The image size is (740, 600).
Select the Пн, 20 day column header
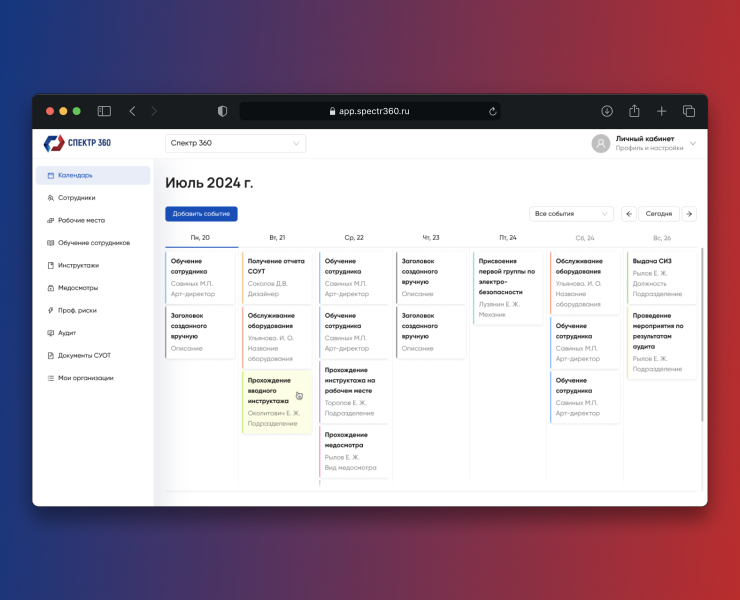[200, 237]
